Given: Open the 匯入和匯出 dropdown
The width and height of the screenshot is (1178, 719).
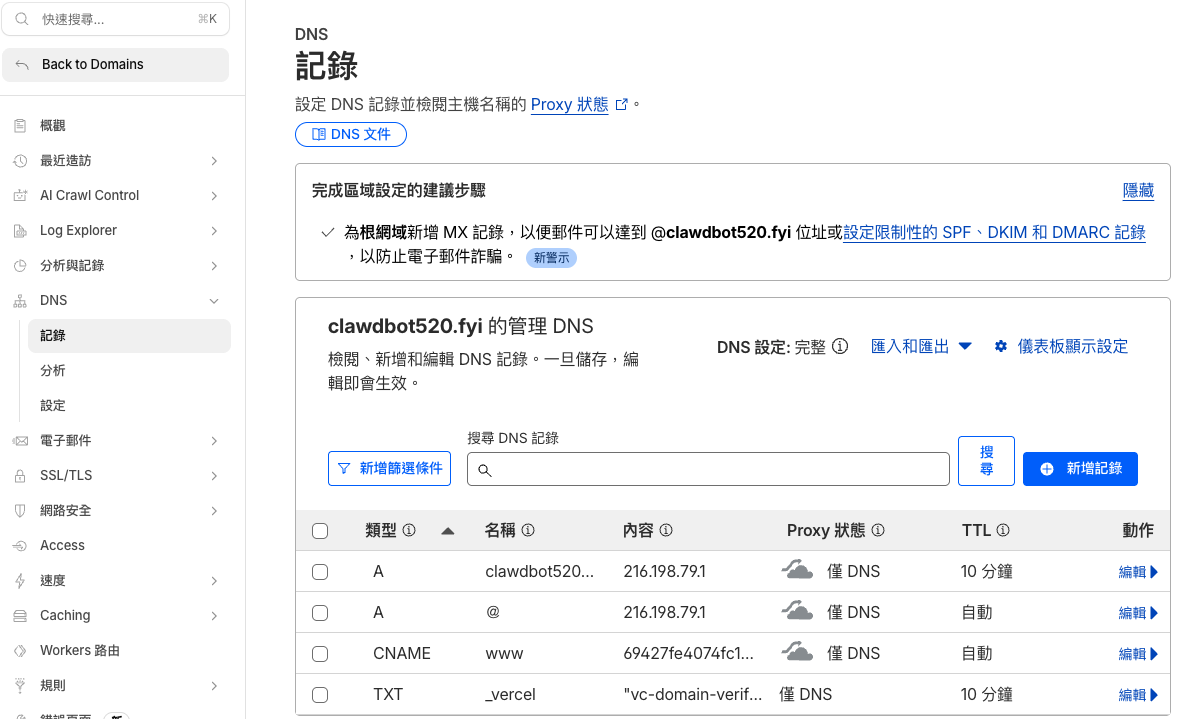Looking at the screenshot, I should click(921, 346).
